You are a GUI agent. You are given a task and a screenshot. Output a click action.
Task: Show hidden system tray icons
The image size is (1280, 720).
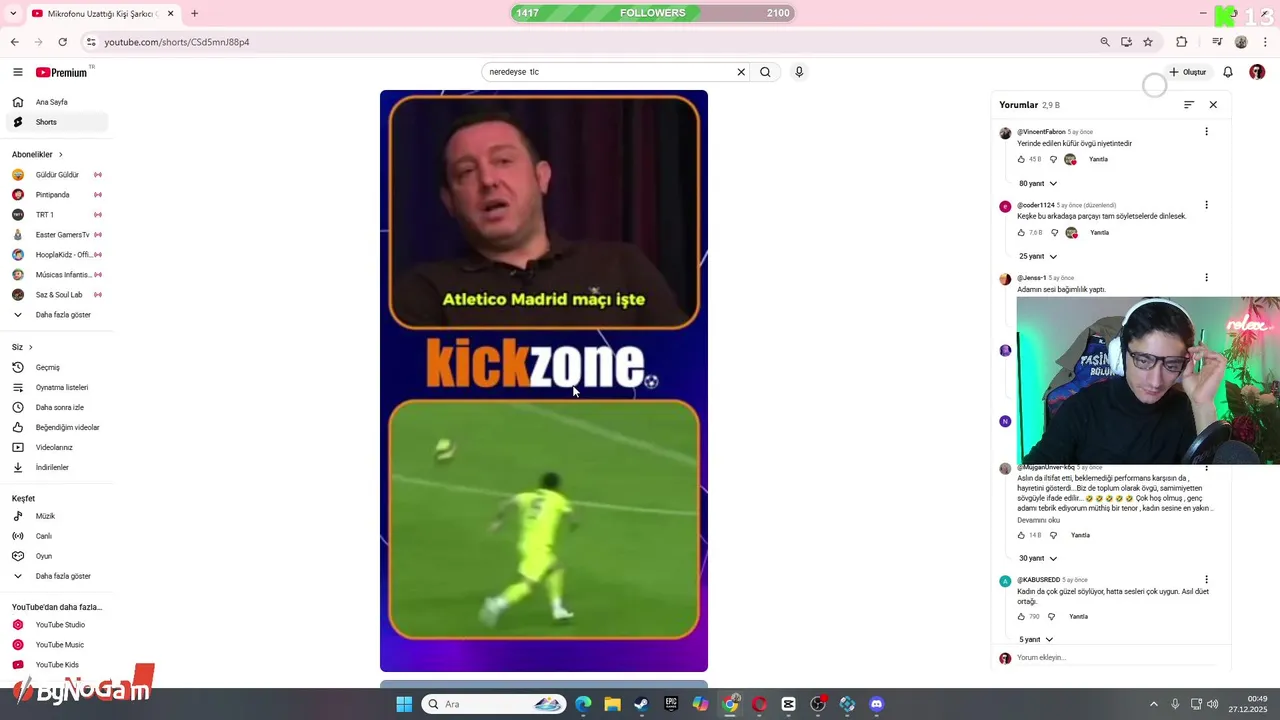1153,704
